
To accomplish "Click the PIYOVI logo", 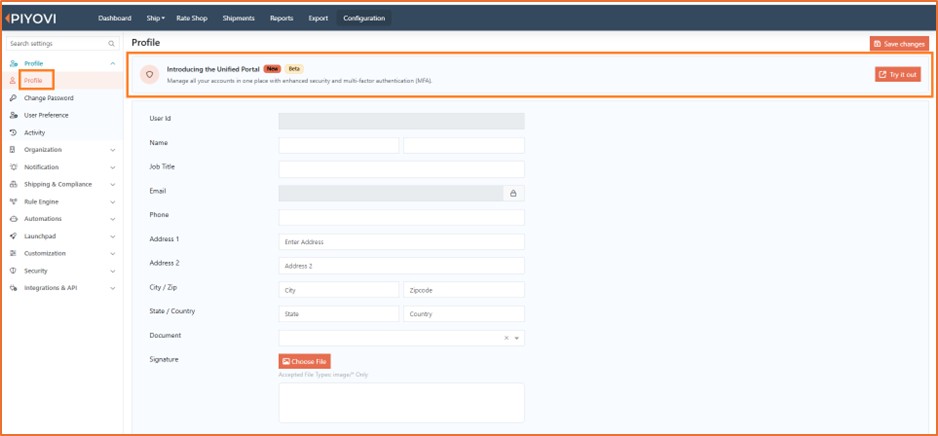I will [x=31, y=19].
